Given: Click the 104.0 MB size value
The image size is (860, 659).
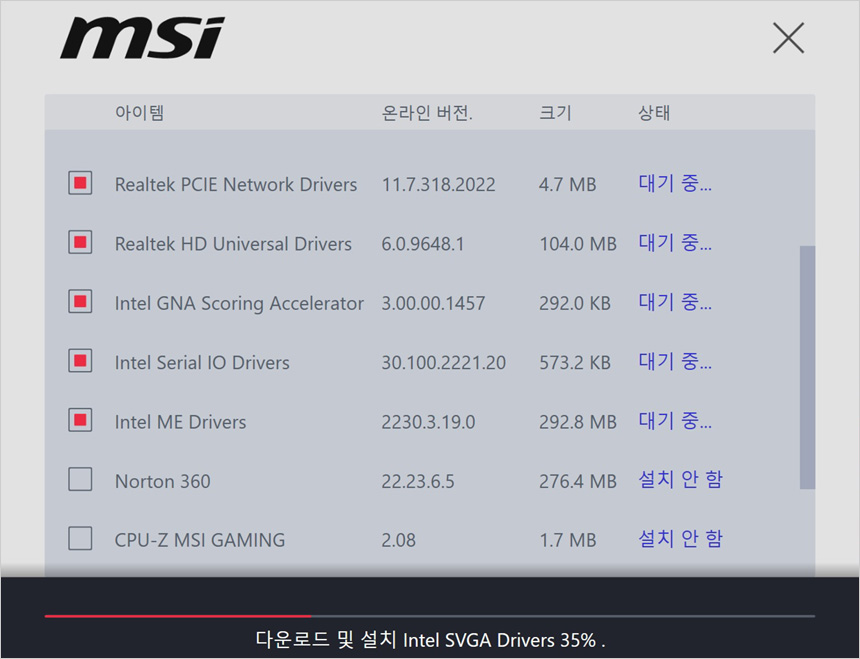Looking at the screenshot, I should (x=578, y=243).
